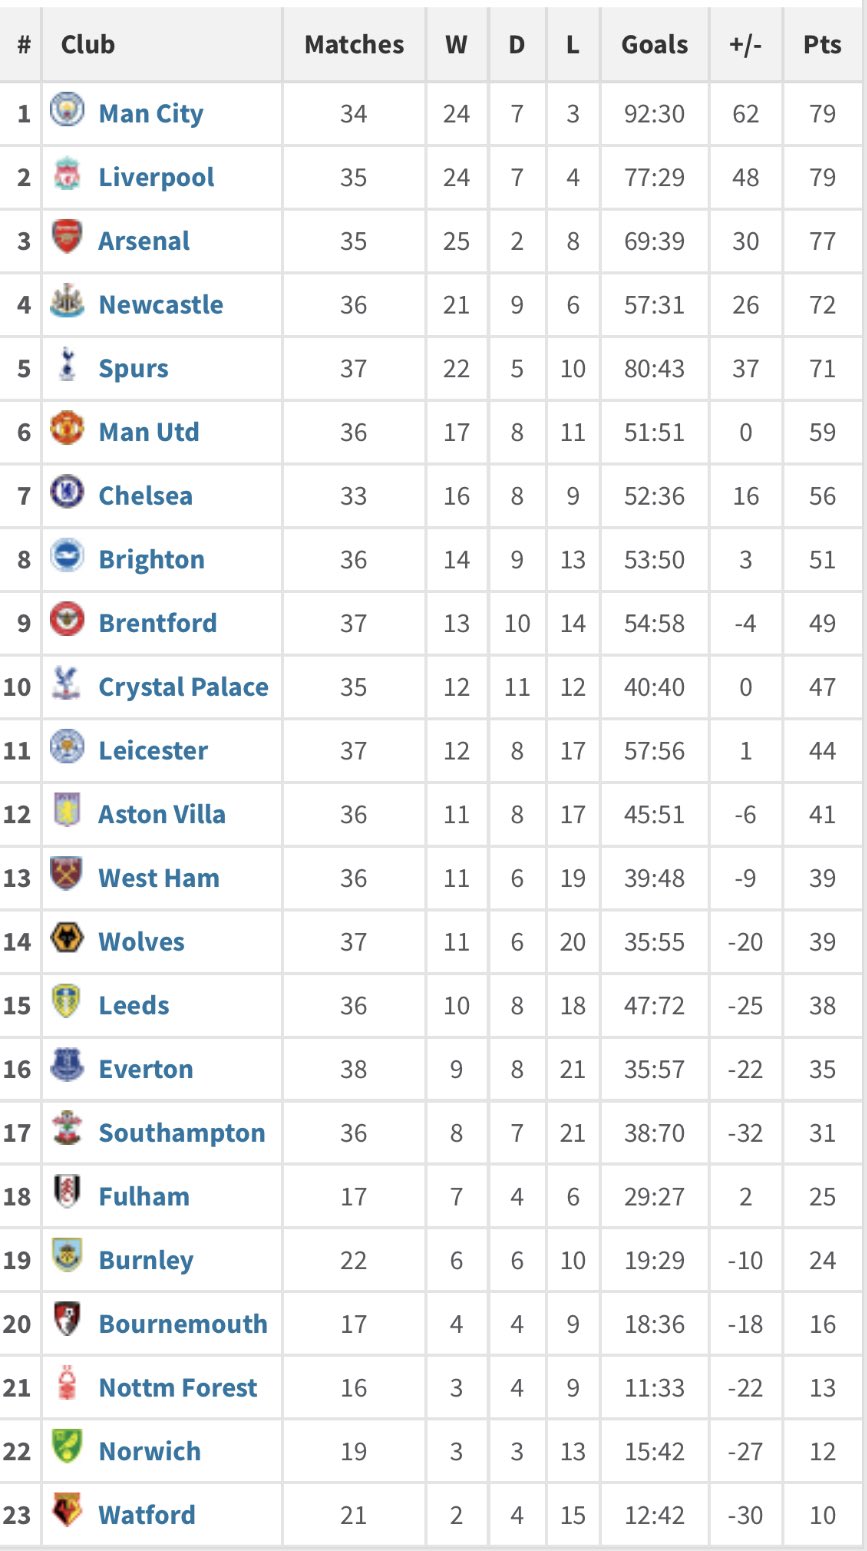
Task: Sort the table by Matches column
Action: (x=353, y=44)
